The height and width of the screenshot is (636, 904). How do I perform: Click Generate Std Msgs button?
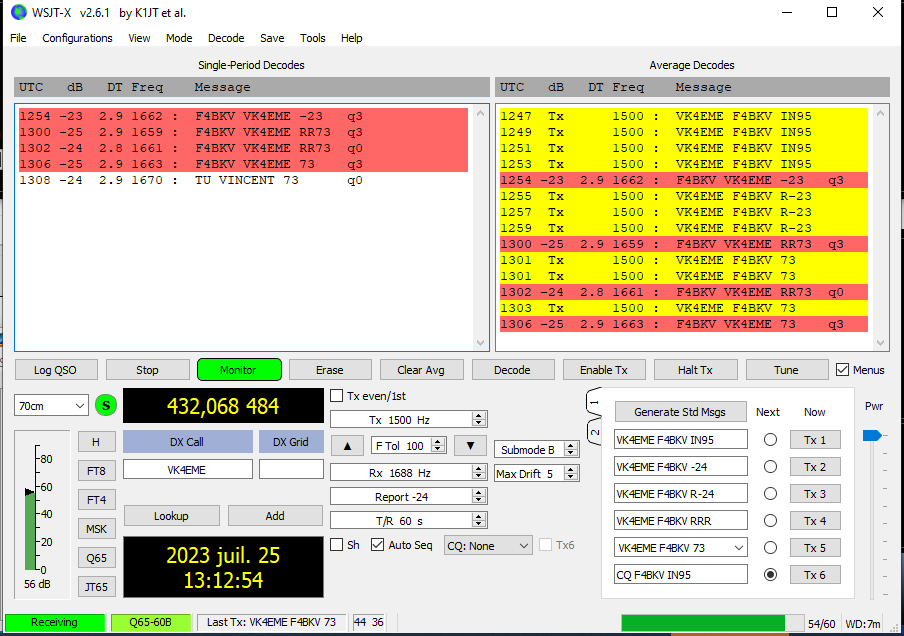[x=680, y=412]
